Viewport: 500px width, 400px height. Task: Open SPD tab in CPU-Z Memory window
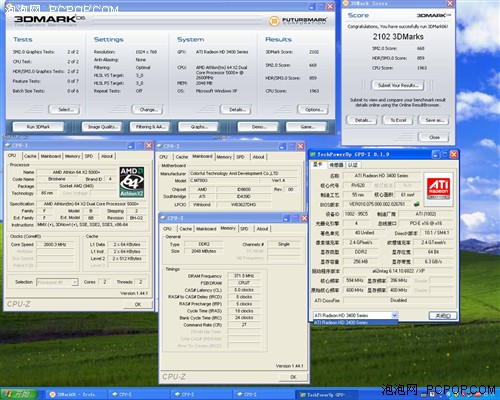pyautogui.click(x=244, y=229)
